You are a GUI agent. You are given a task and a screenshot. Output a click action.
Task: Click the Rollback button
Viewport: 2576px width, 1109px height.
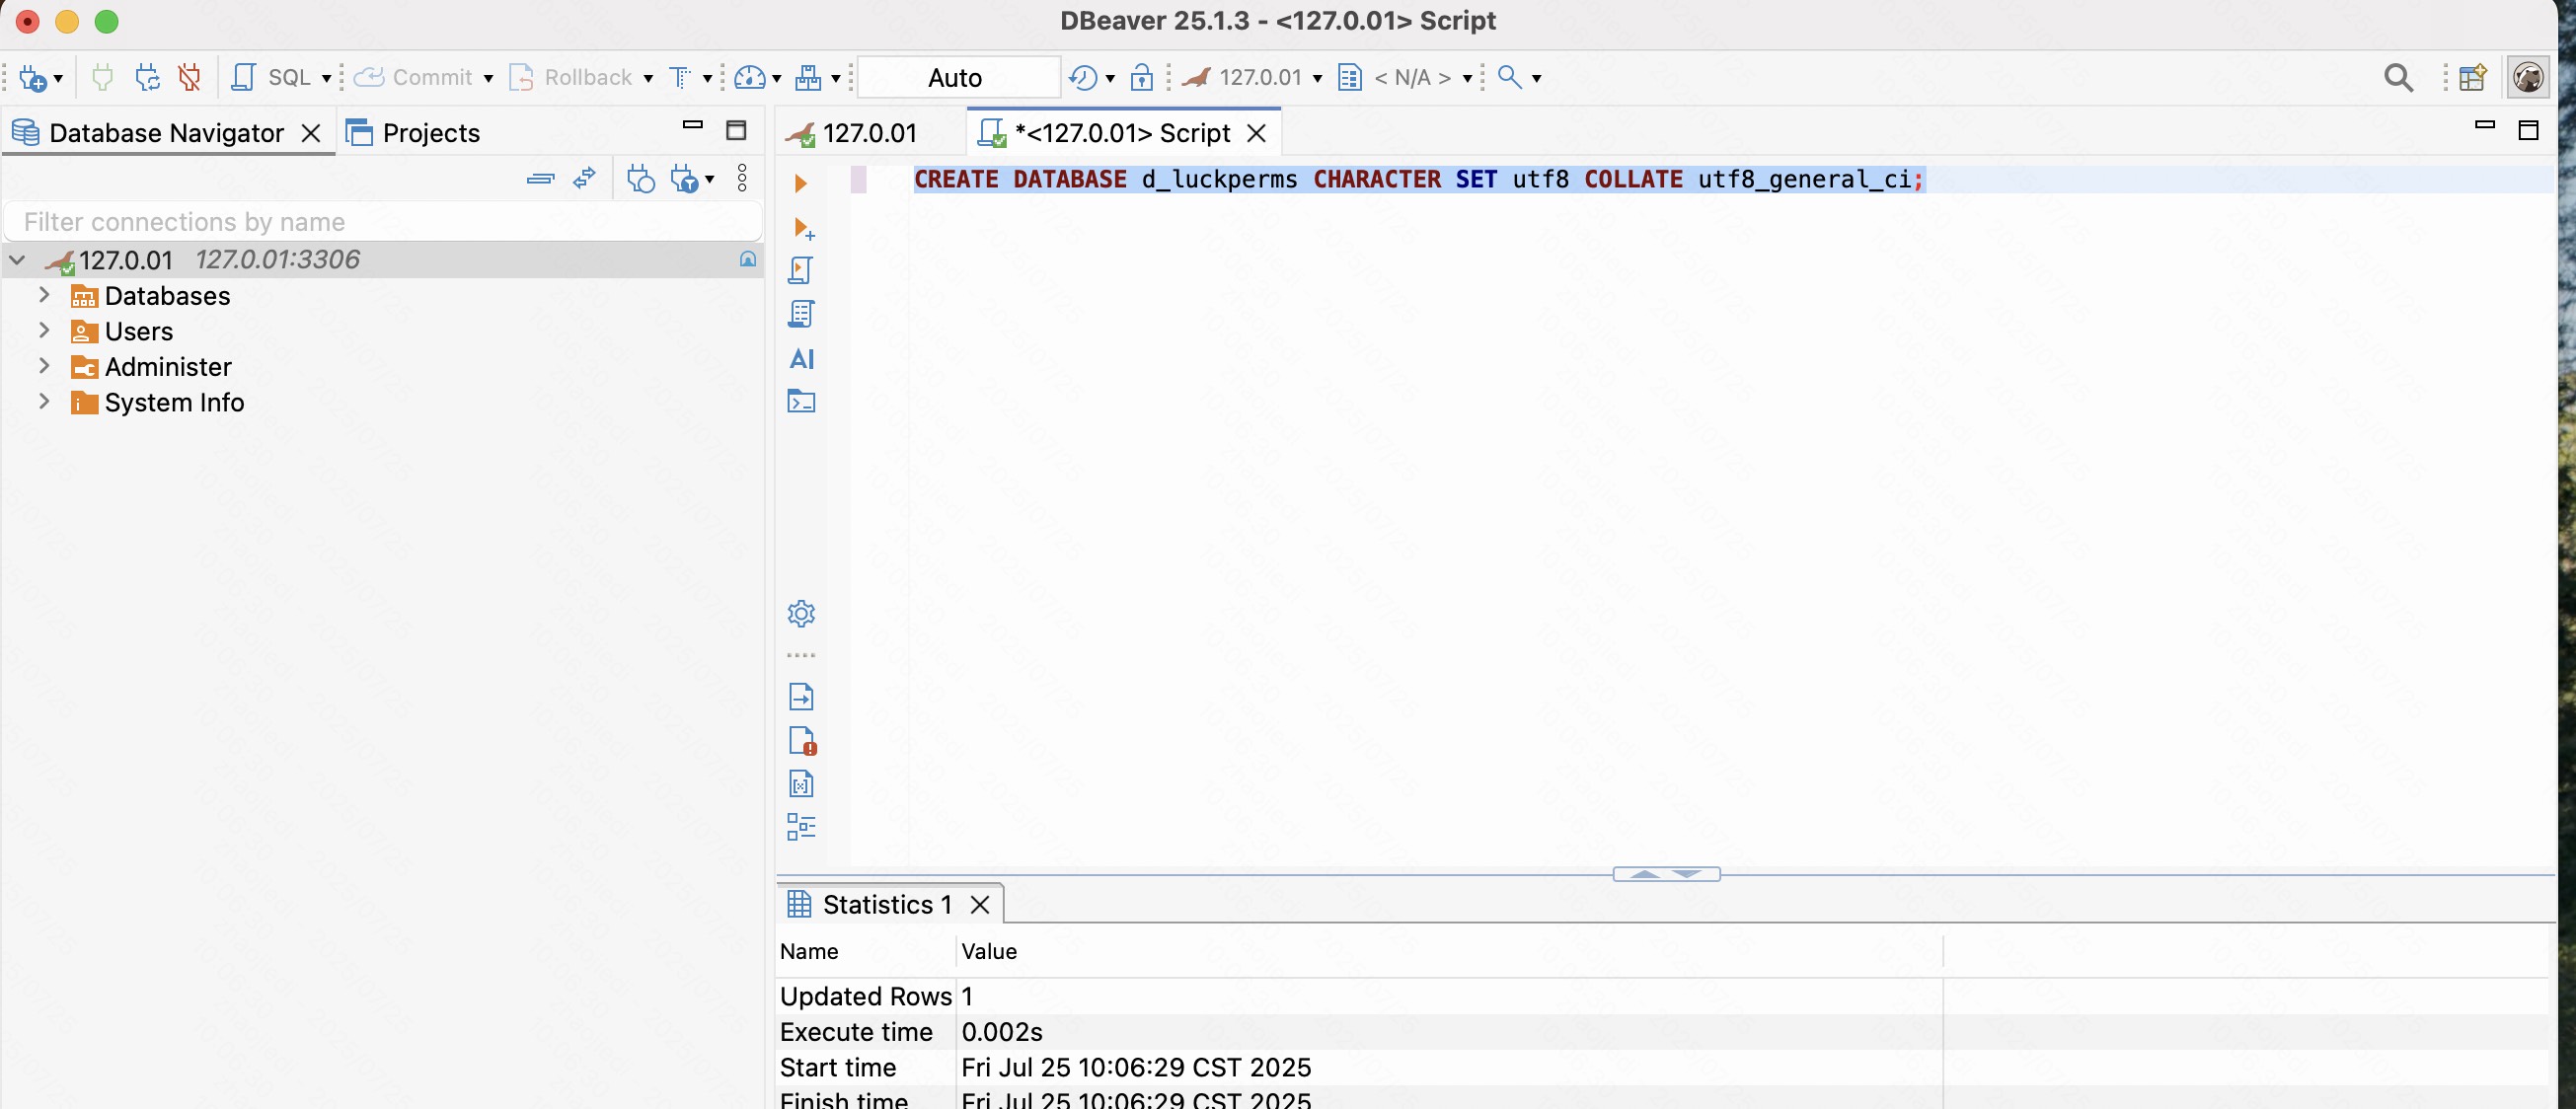click(571, 77)
